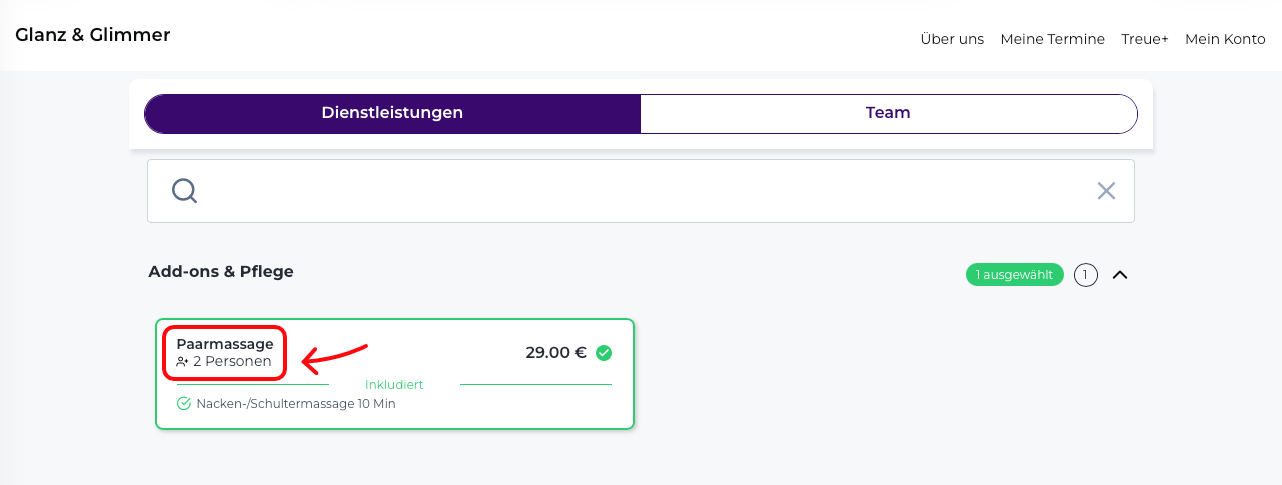Open the Treue+ loyalty page

(1145, 39)
